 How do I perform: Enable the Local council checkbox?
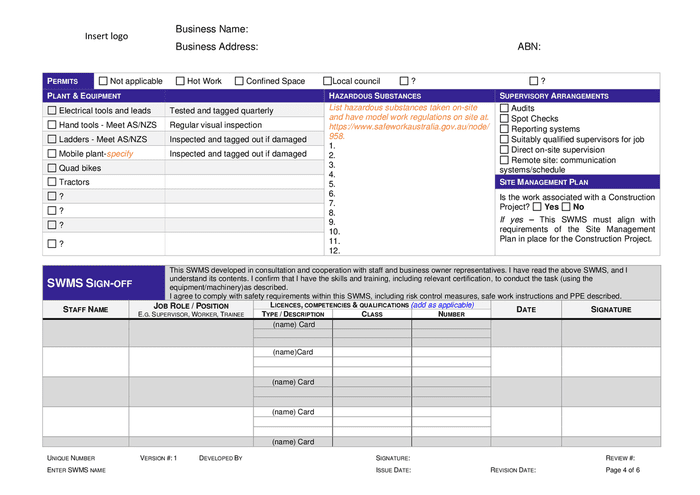pyautogui.click(x=327, y=81)
